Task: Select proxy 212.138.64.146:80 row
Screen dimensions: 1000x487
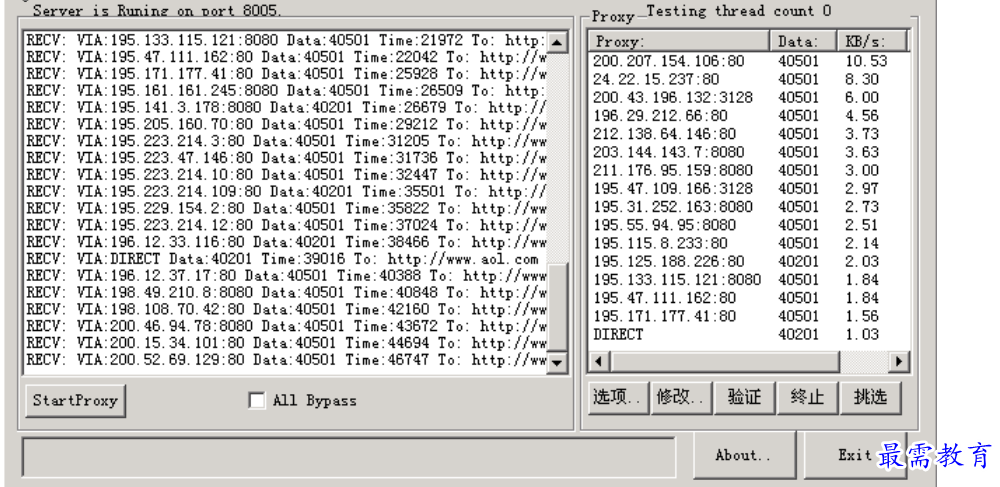Action: coord(749,134)
